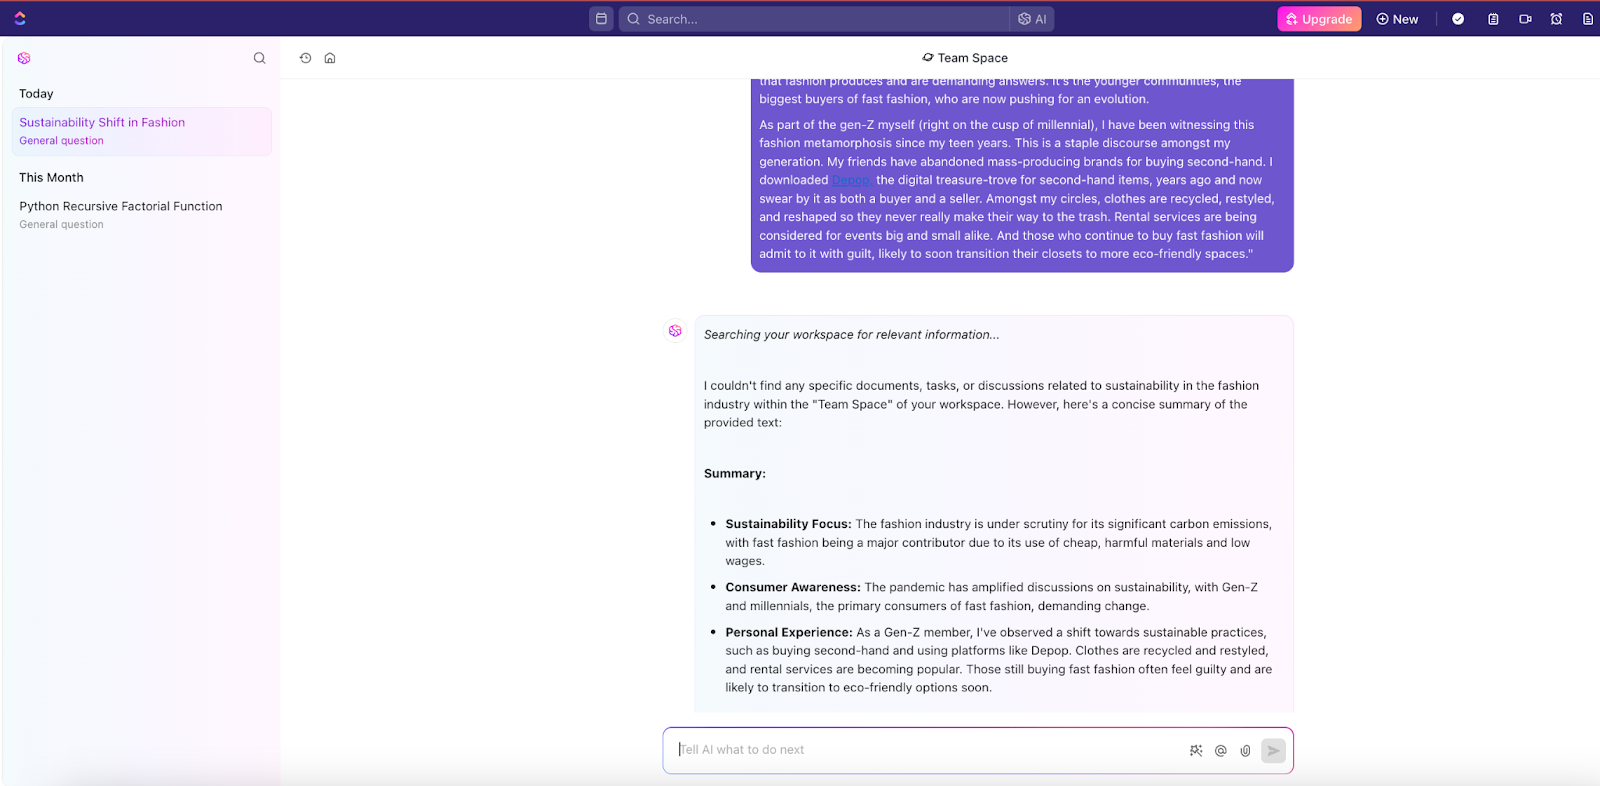Image resolution: width=1600 pixels, height=786 pixels.
Task: Open chat history with the clock icon
Action: coord(305,58)
